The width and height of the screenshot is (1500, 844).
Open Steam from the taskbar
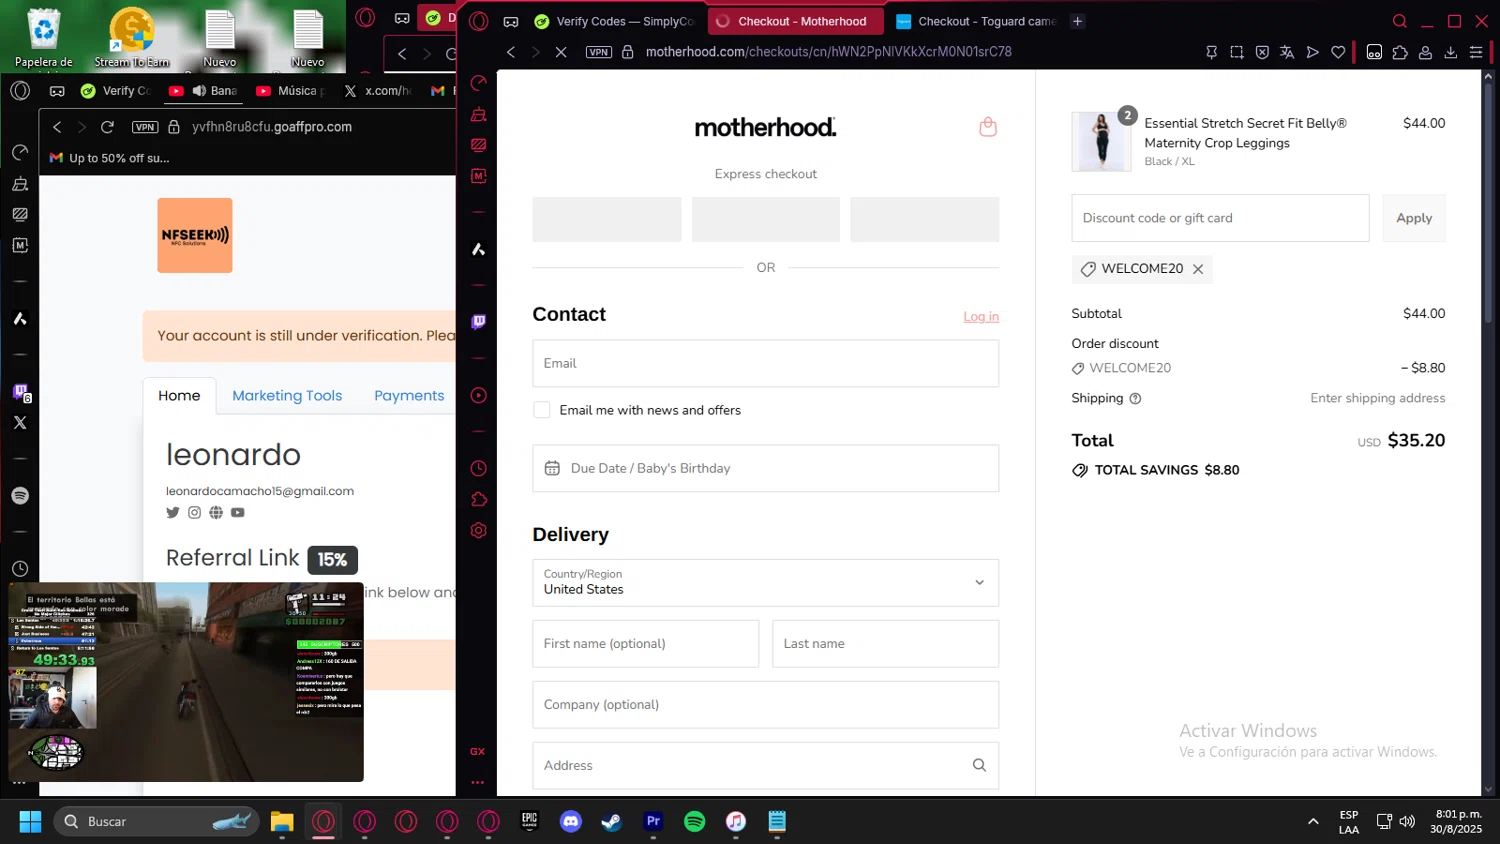click(x=612, y=821)
